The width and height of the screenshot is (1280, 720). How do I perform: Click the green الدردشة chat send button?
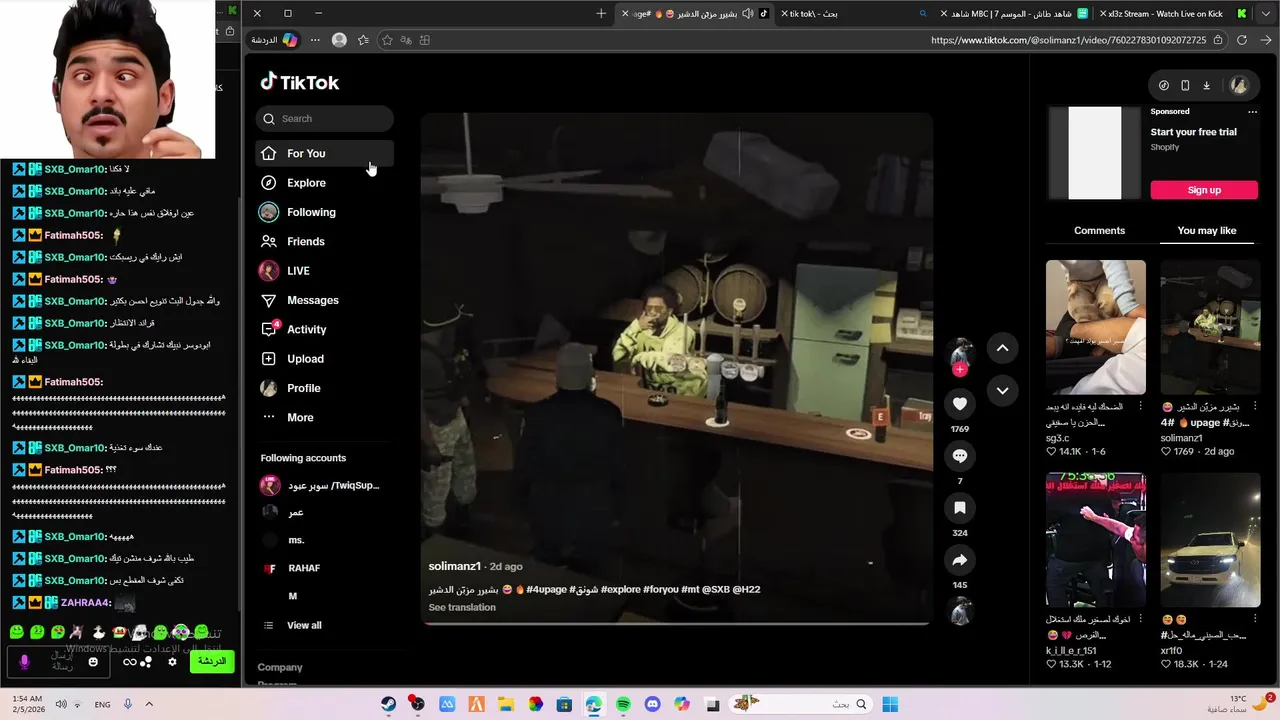point(211,661)
